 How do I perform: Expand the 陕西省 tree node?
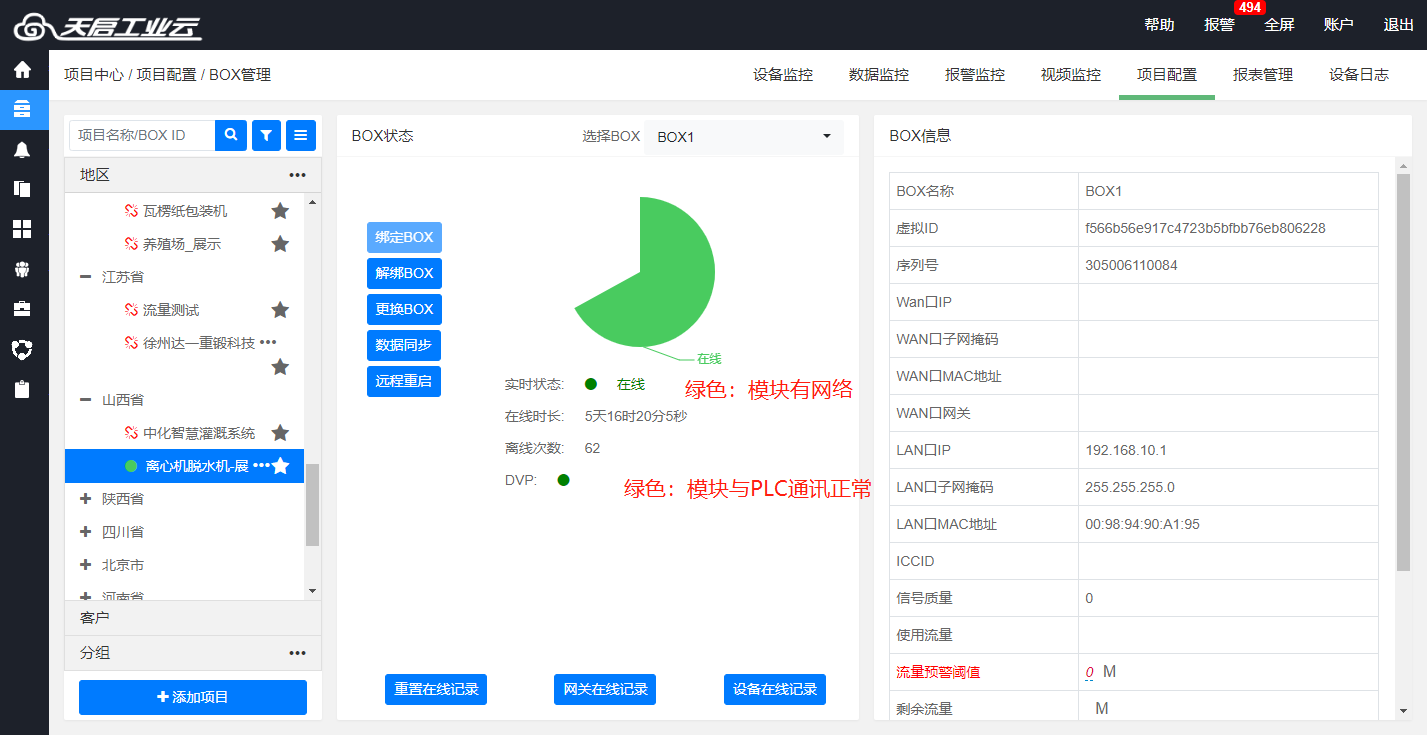tap(85, 498)
